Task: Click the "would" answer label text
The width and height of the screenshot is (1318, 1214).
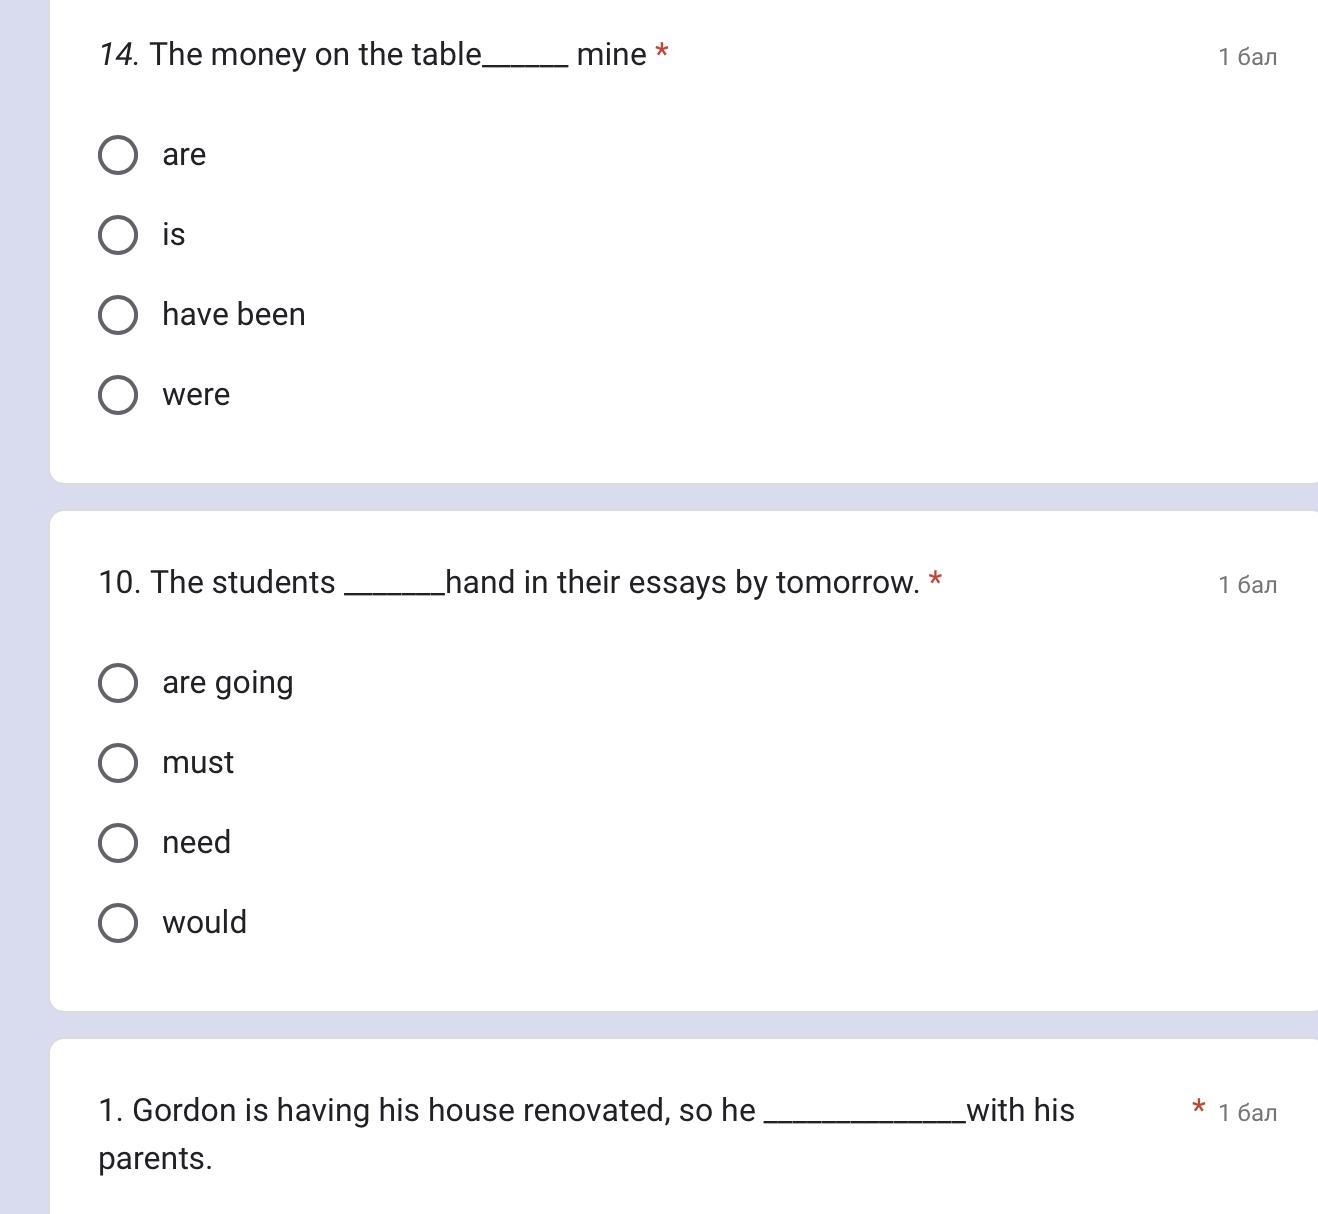Action: (204, 923)
